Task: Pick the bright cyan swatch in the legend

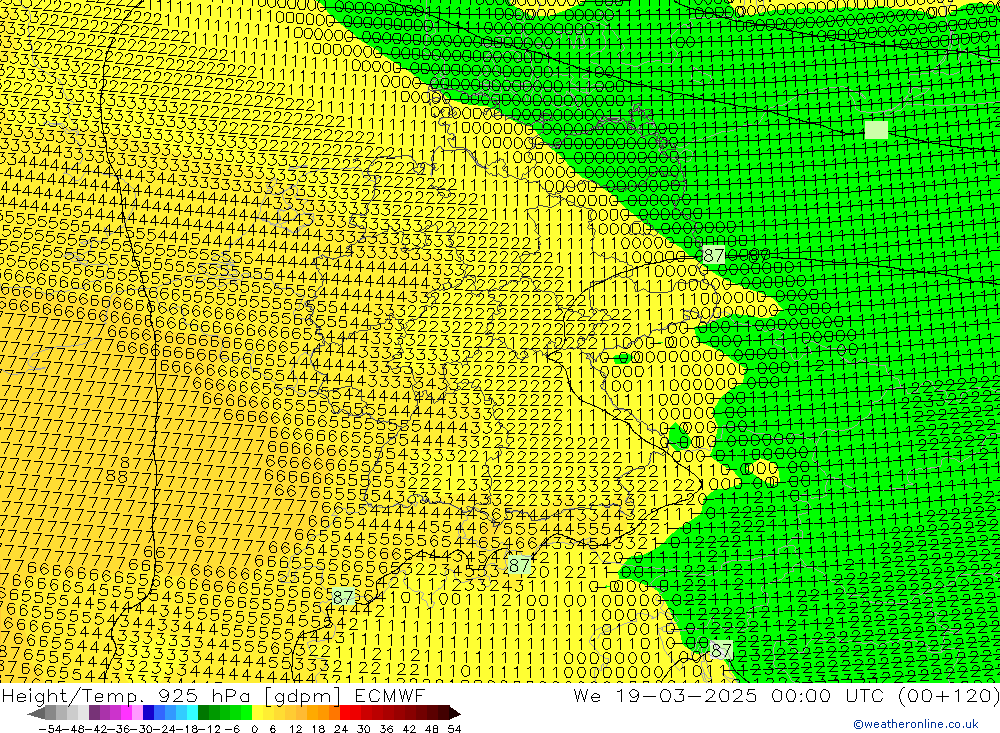Action: click(x=192, y=713)
